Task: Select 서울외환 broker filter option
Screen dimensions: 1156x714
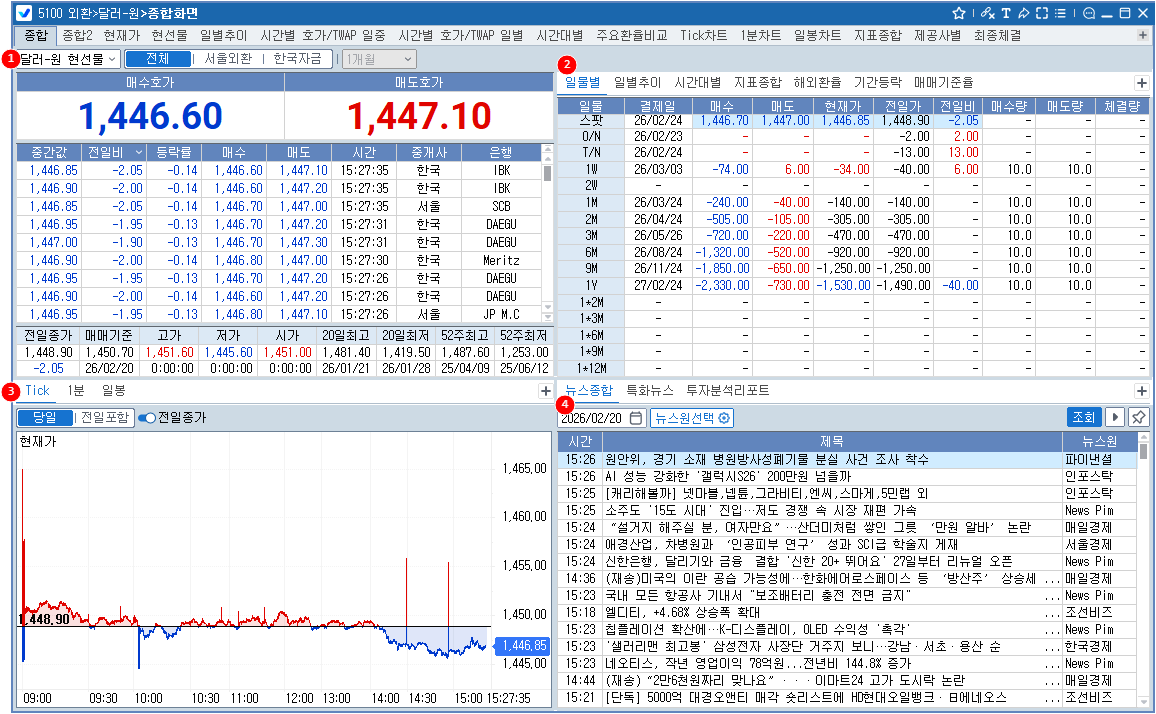Action: [228, 59]
